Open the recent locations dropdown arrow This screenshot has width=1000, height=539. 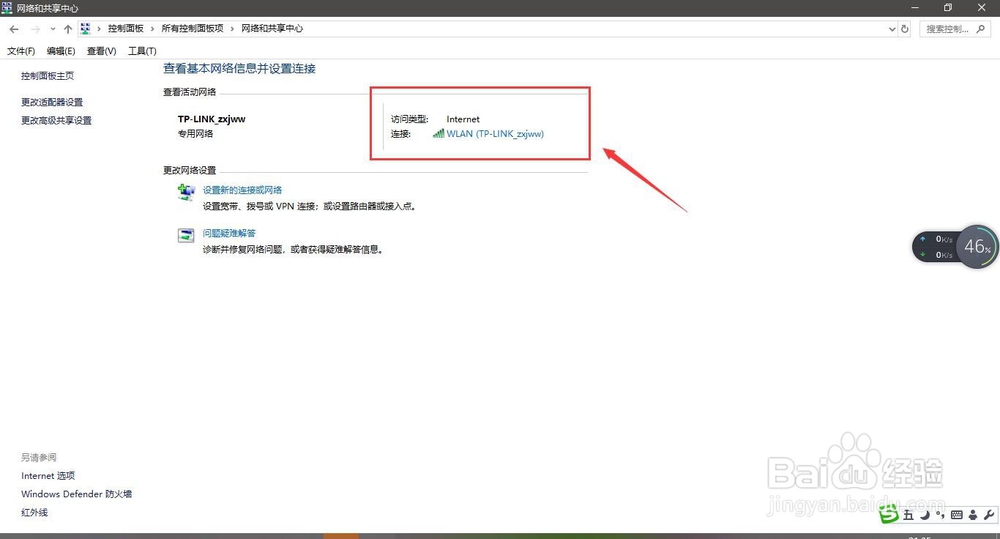(x=52, y=29)
